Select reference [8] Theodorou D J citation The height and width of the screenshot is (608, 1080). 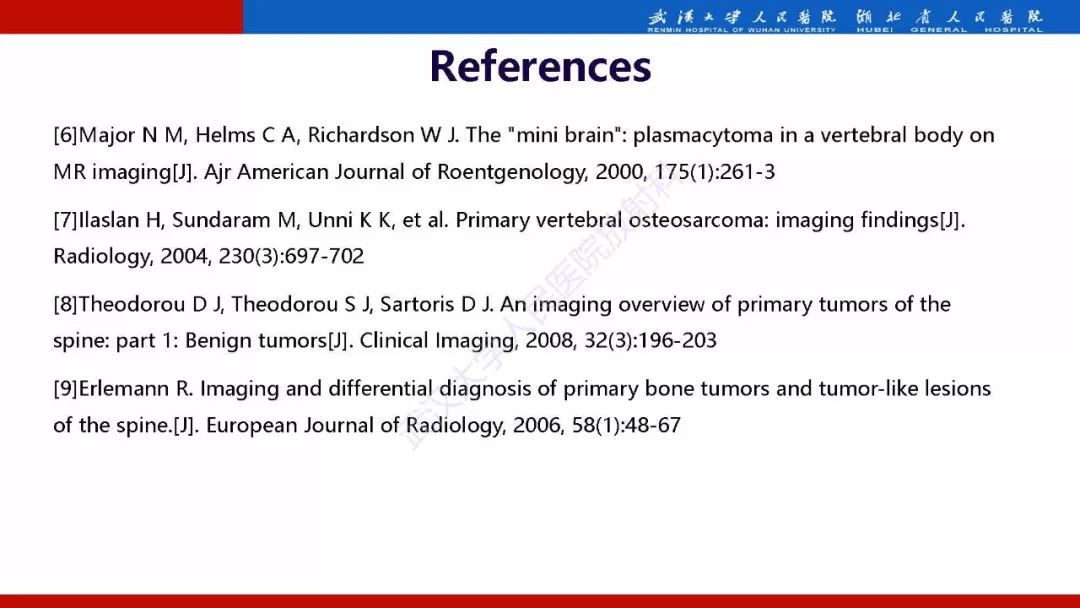tap(502, 322)
